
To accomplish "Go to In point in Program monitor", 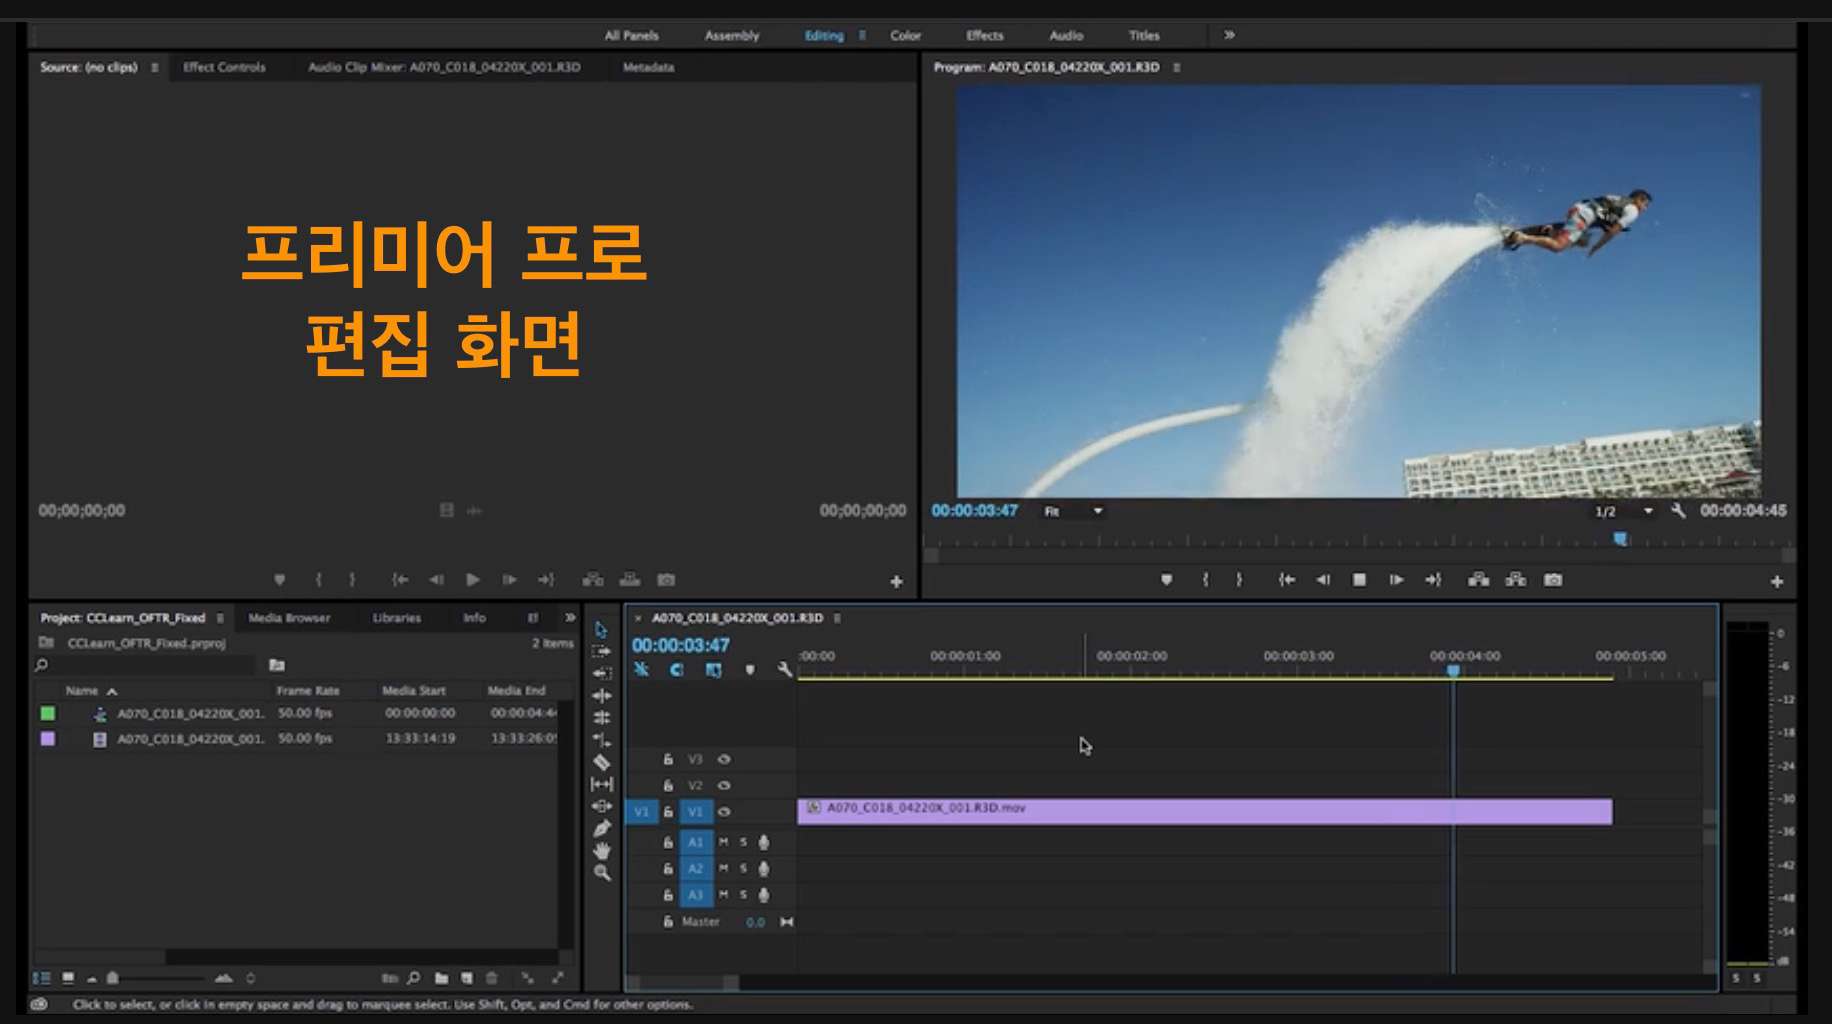I will (x=1287, y=580).
